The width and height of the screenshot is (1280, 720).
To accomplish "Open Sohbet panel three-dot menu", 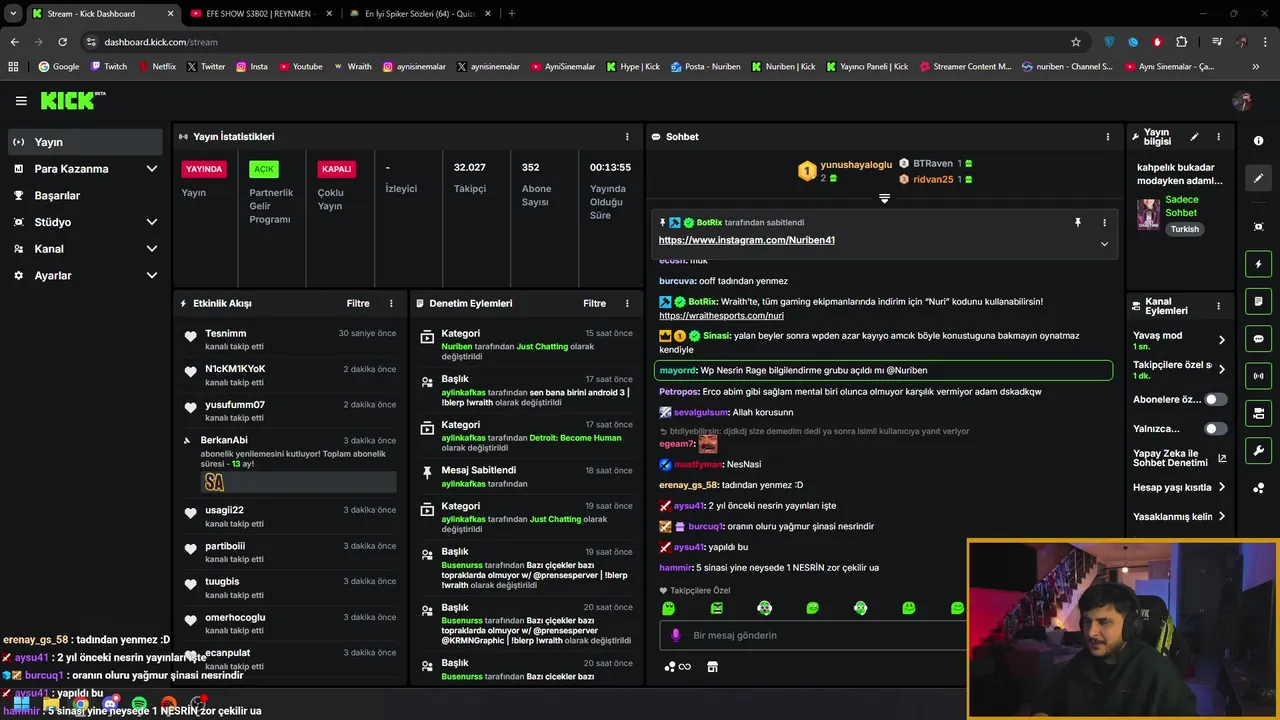I will [x=1107, y=137].
